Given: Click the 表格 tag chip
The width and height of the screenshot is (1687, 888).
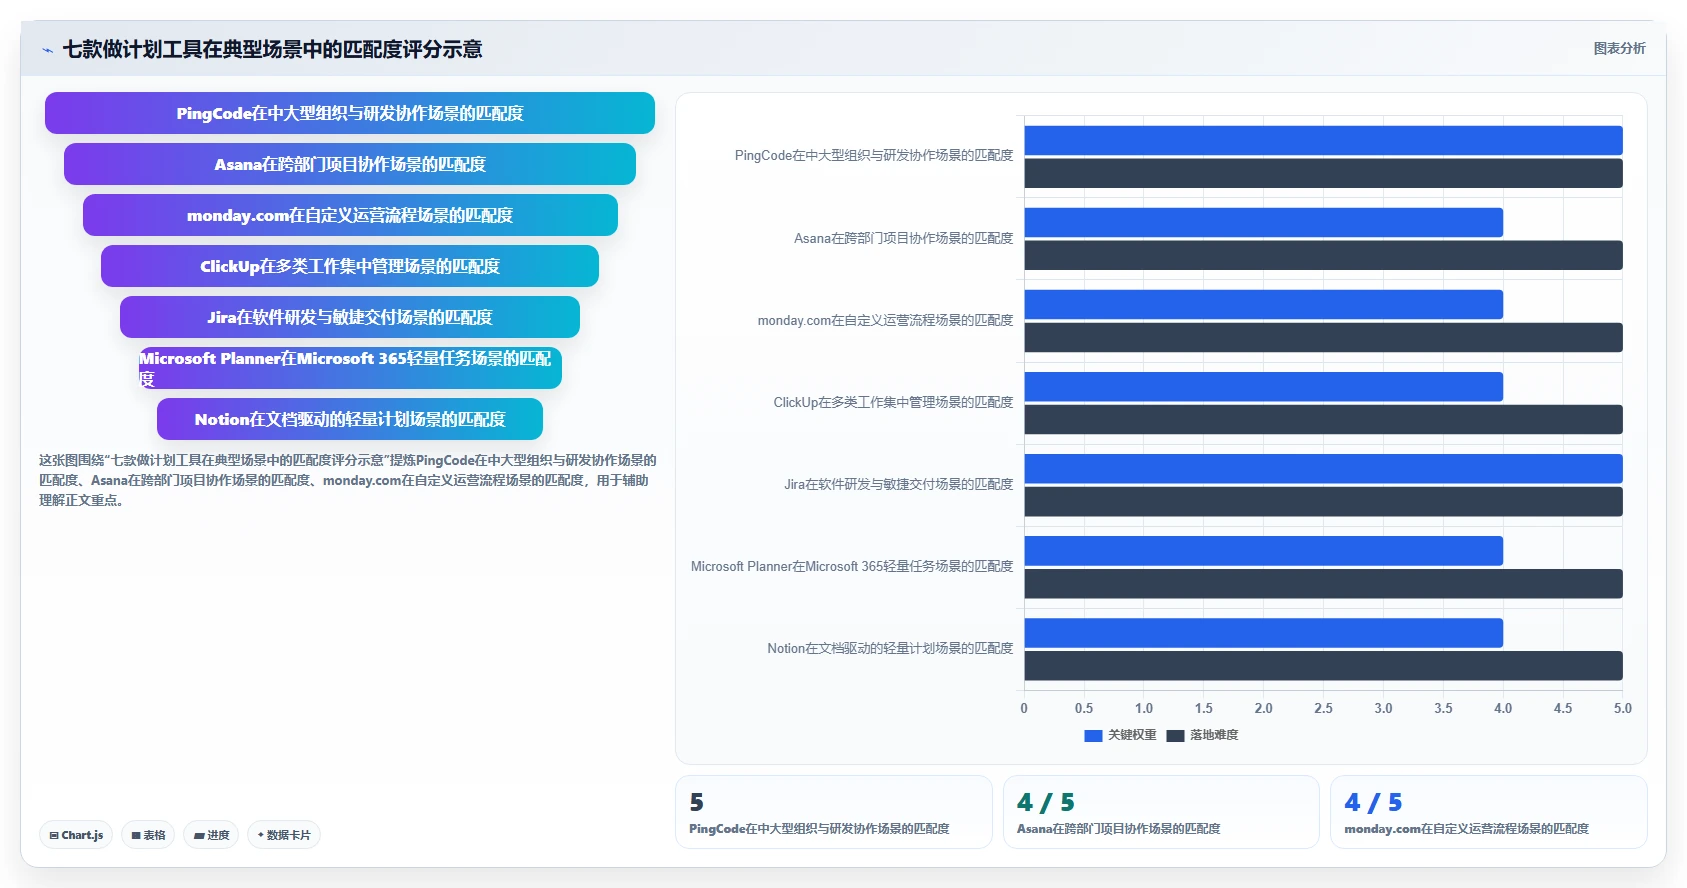Looking at the screenshot, I should (148, 835).
